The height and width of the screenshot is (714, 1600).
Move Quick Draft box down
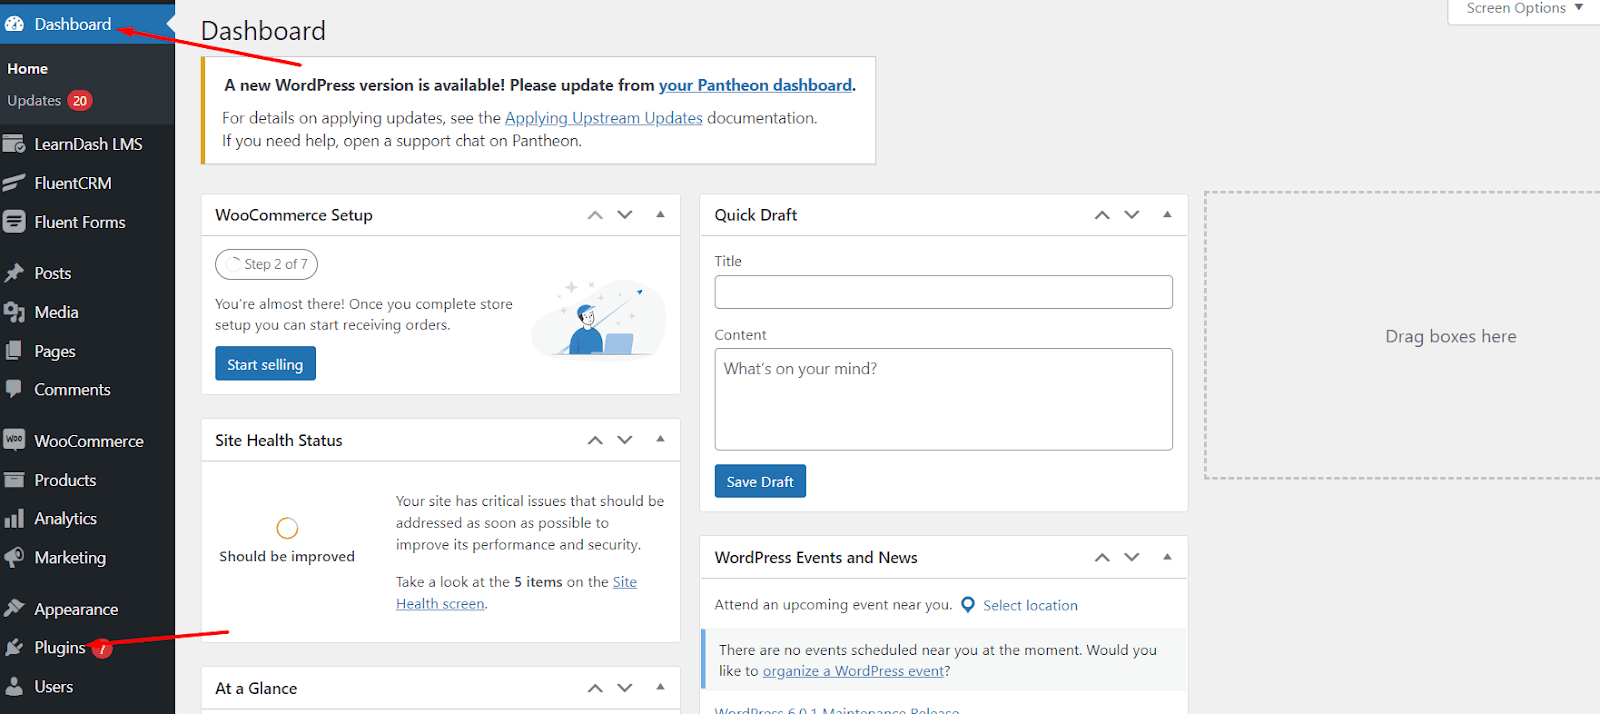click(1132, 215)
